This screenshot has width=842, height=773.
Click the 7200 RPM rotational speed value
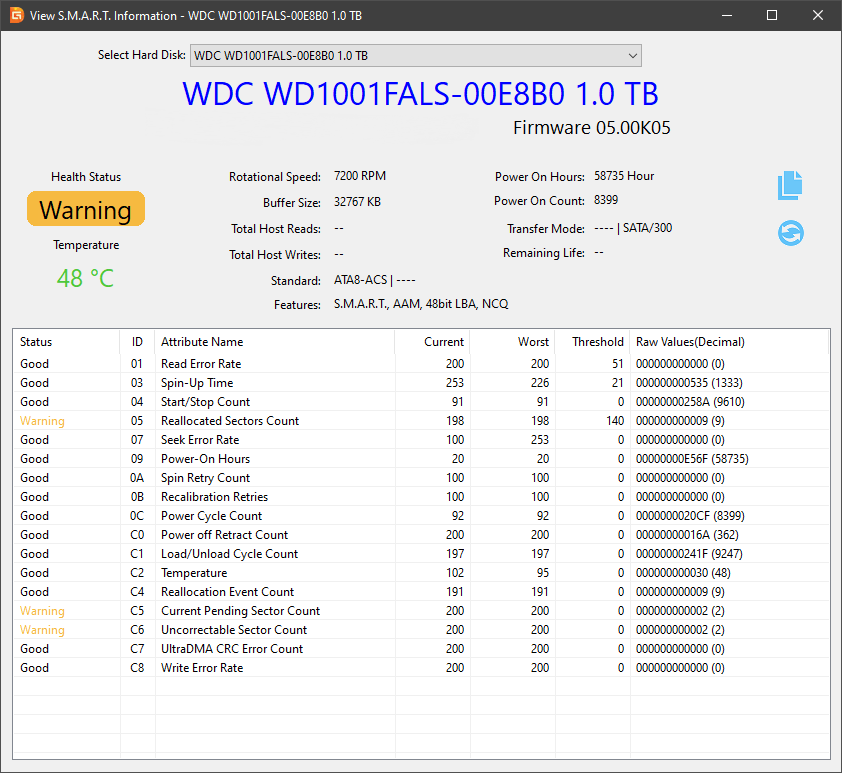click(x=360, y=176)
